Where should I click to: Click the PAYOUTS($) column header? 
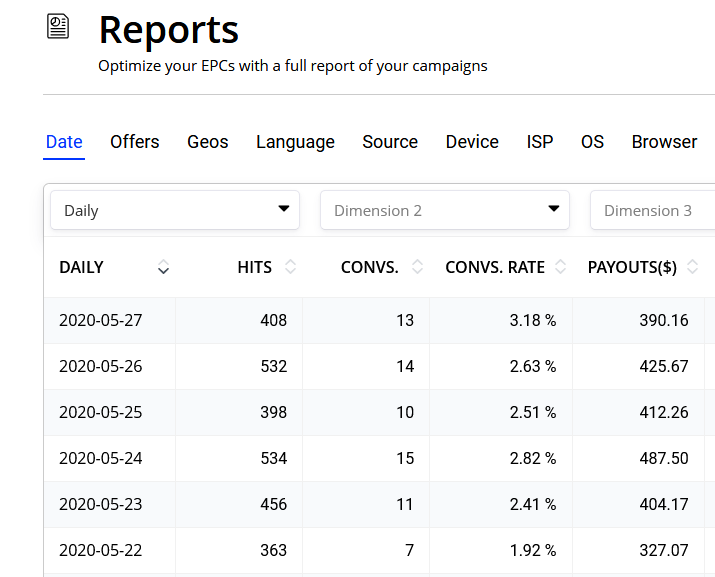[x=632, y=267]
